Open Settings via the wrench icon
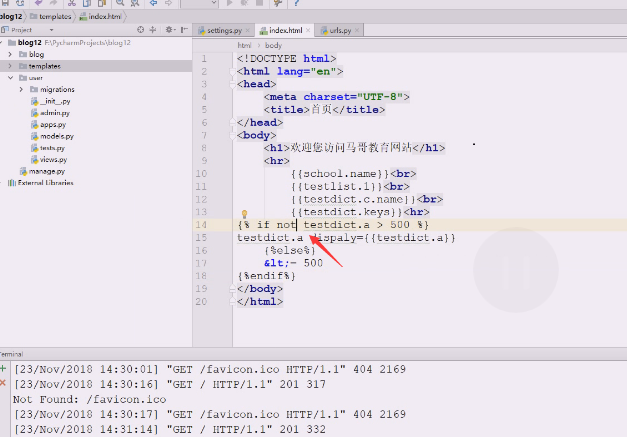Viewport: 627px width, 437px height. point(278,2)
